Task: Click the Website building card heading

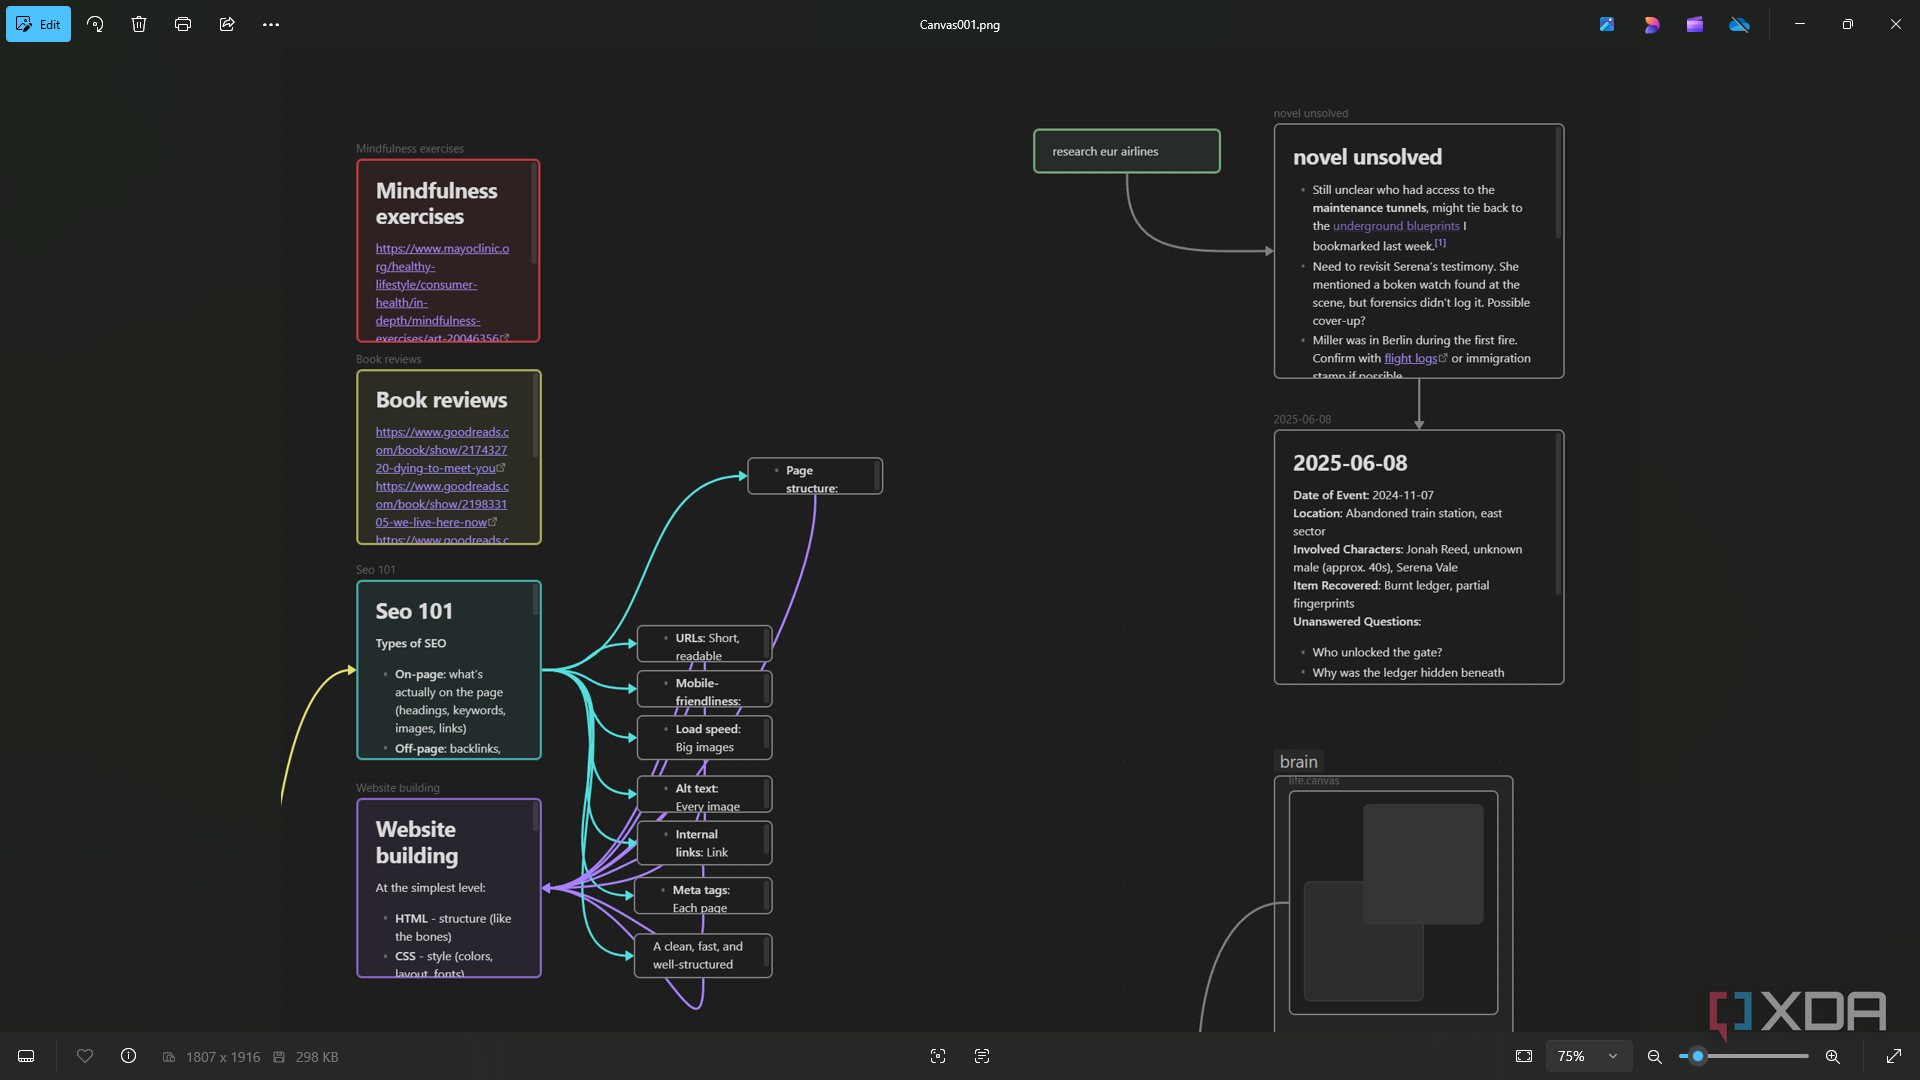Action: (417, 842)
